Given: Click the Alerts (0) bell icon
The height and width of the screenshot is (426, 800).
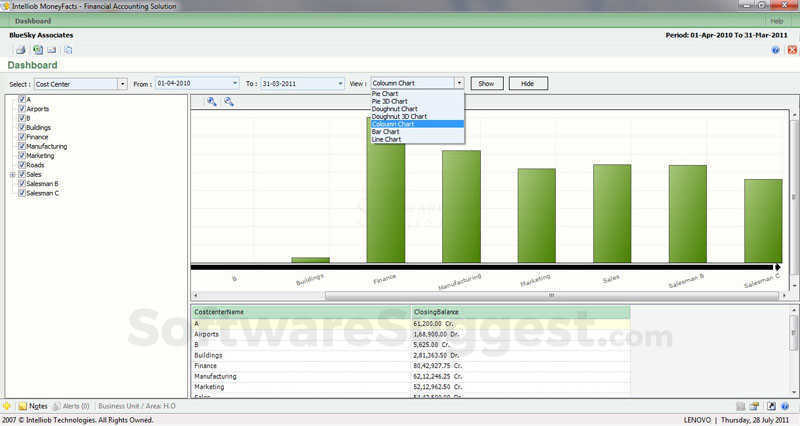Looking at the screenshot, I should 57,407.
